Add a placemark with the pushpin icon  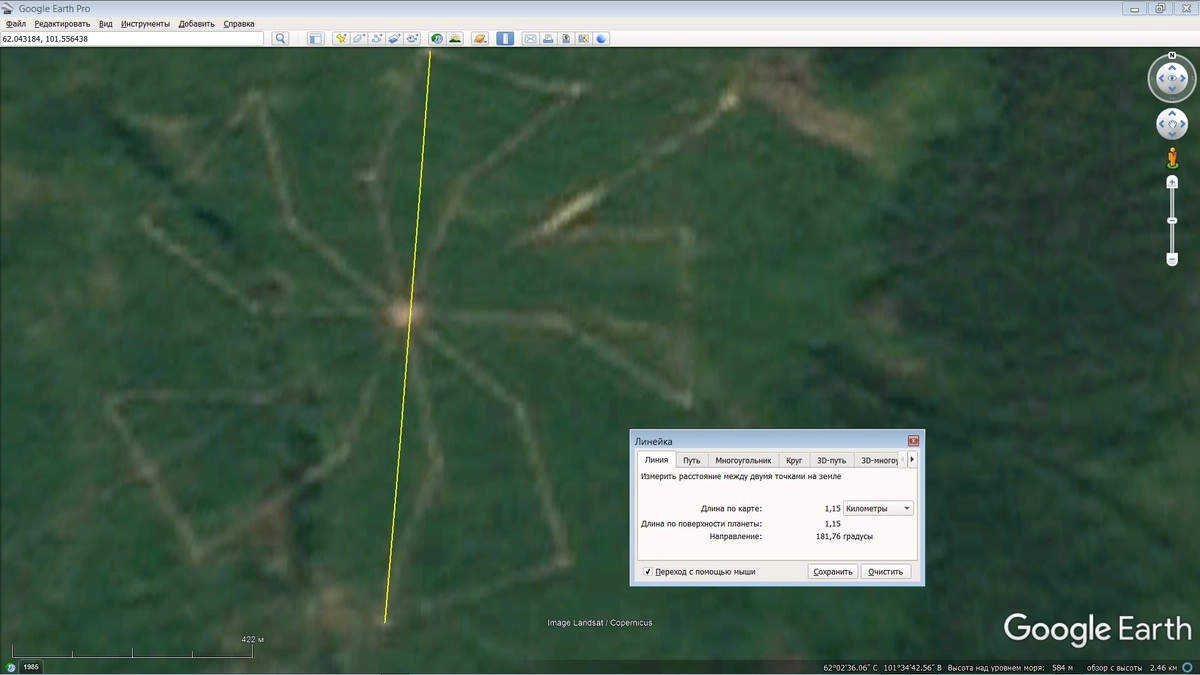pyautogui.click(x=341, y=39)
